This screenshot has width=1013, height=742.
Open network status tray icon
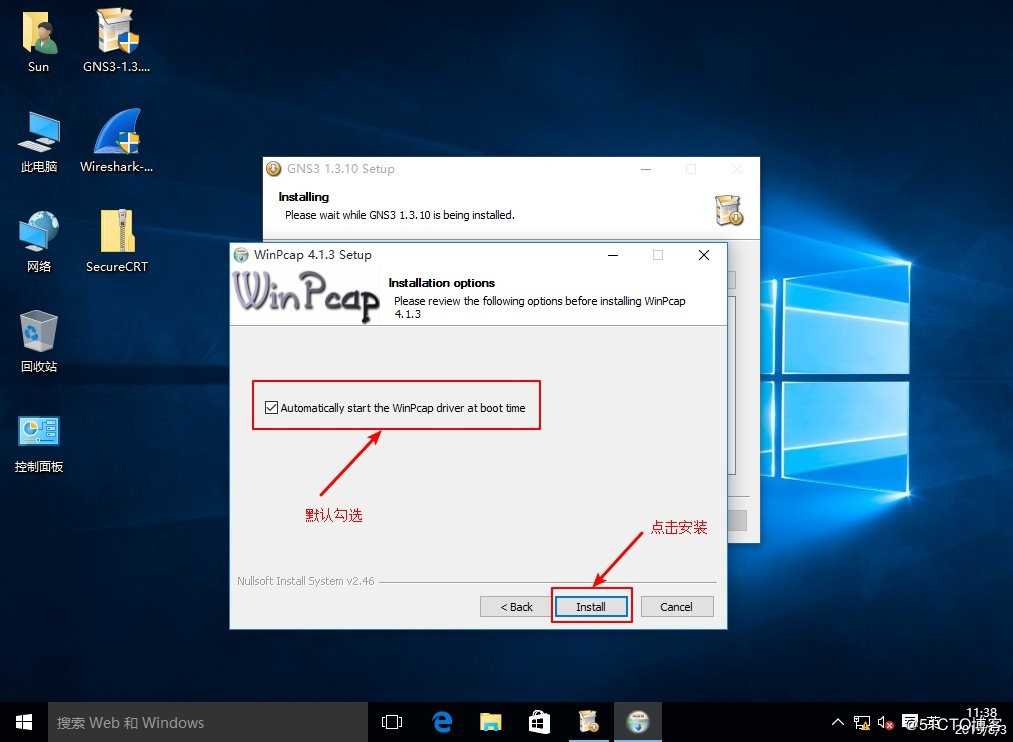[x=862, y=723]
